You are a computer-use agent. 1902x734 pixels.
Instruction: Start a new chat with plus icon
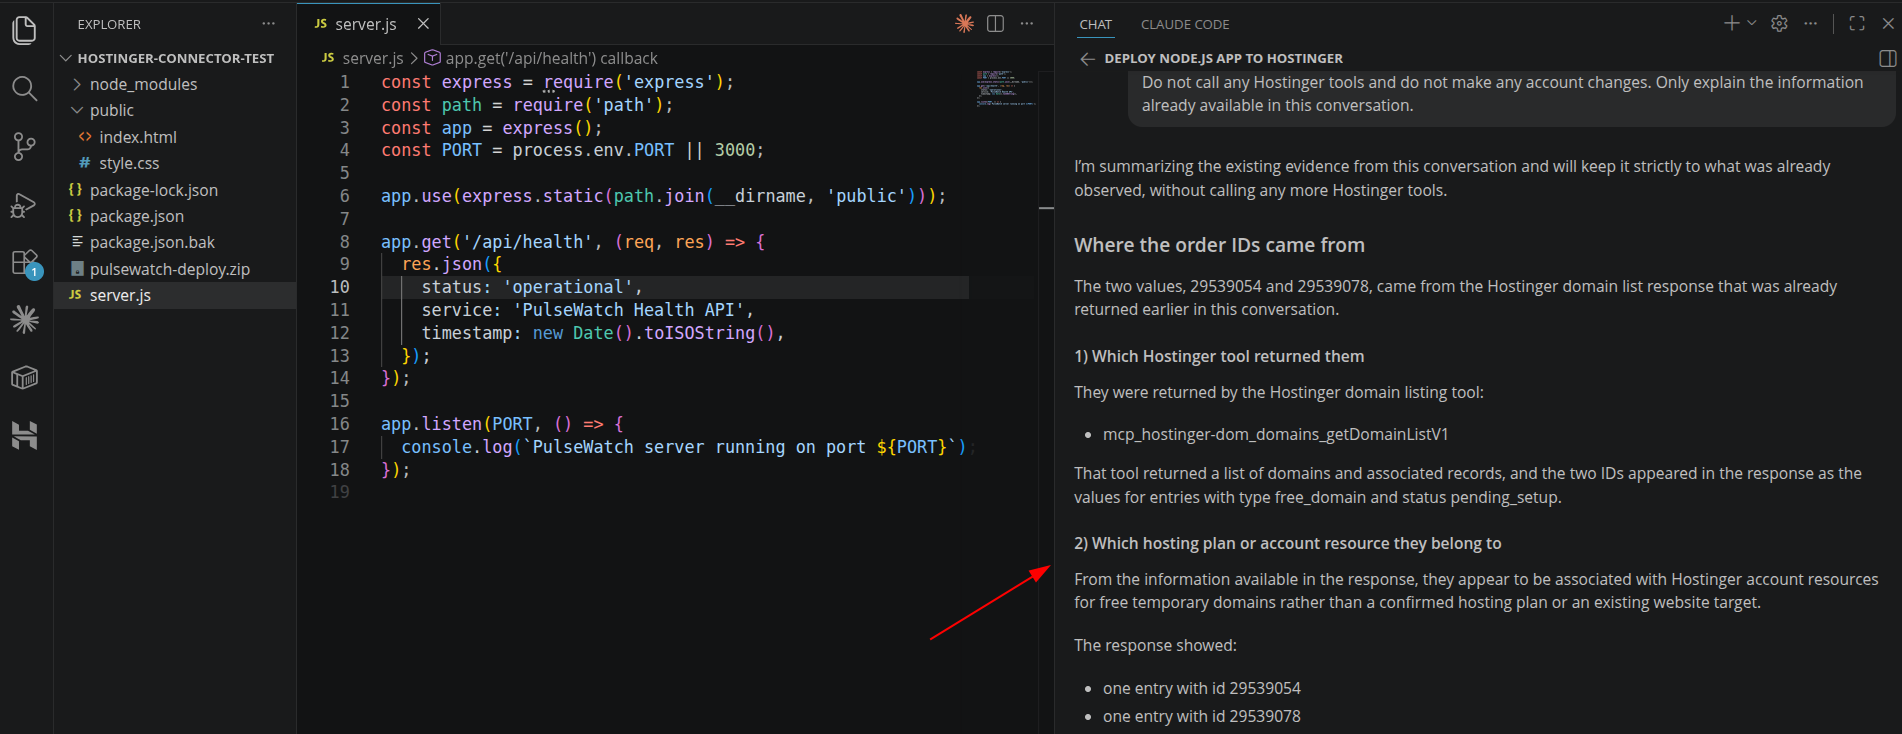pyautogui.click(x=1732, y=23)
